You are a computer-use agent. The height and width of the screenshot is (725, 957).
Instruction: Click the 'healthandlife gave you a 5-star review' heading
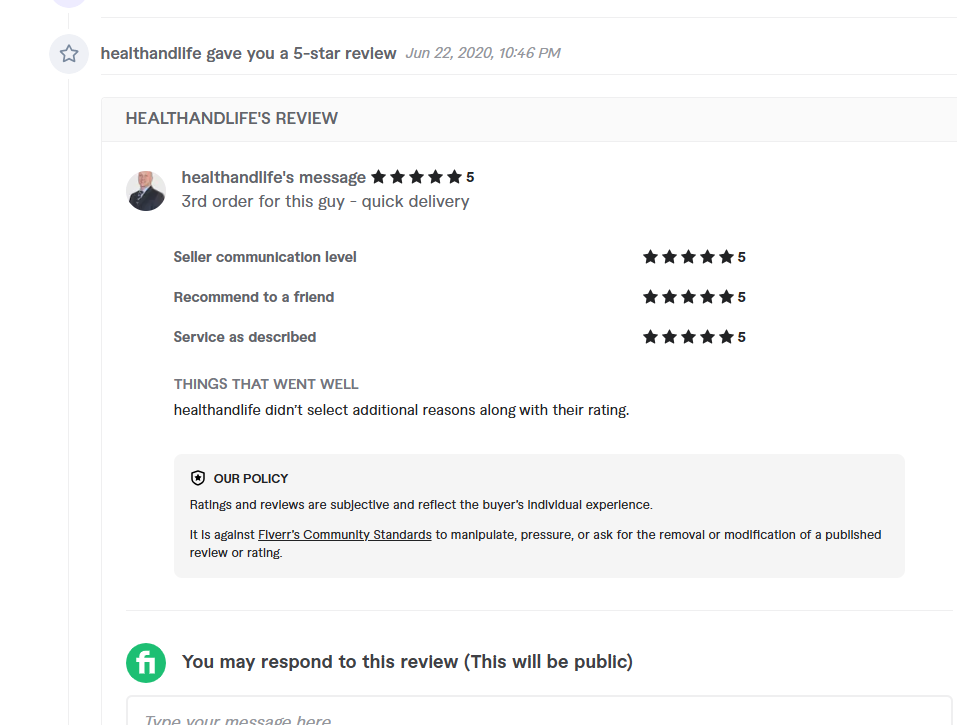tap(249, 53)
